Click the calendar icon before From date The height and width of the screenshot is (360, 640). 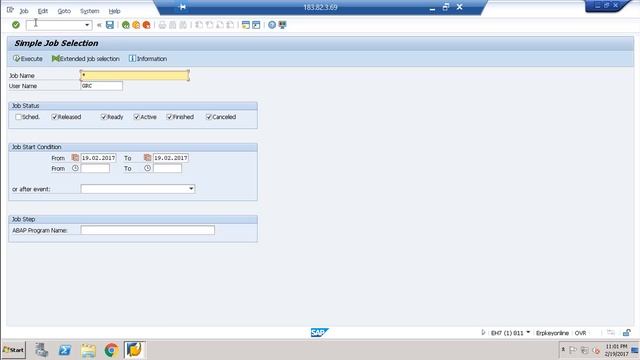(75, 158)
